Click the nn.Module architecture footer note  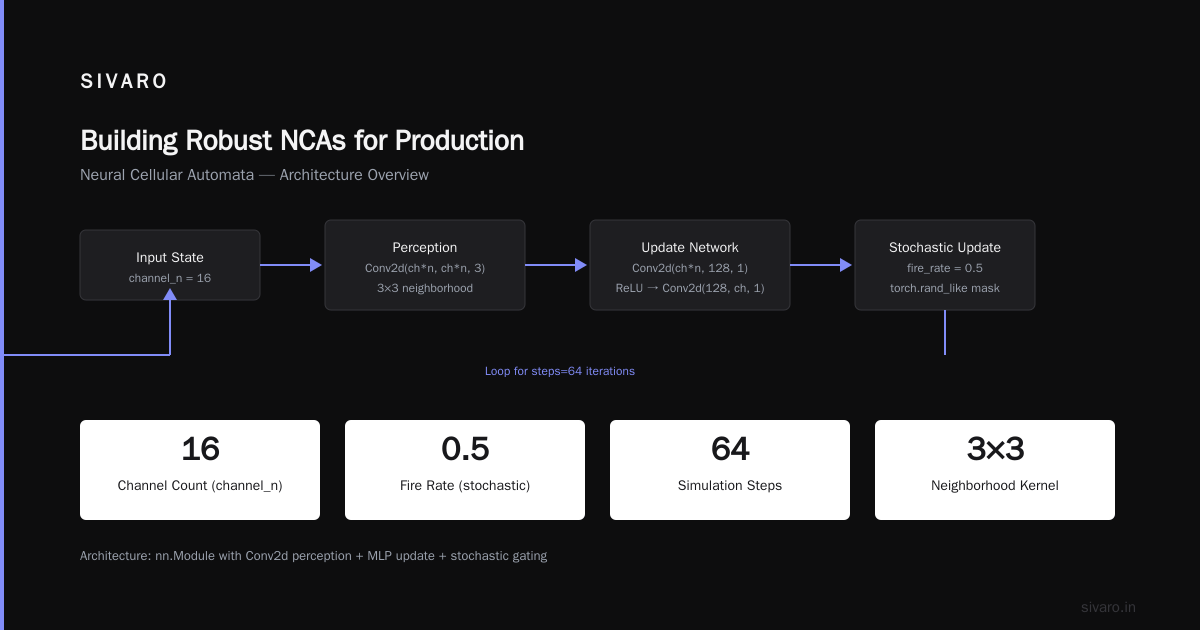[x=313, y=556]
